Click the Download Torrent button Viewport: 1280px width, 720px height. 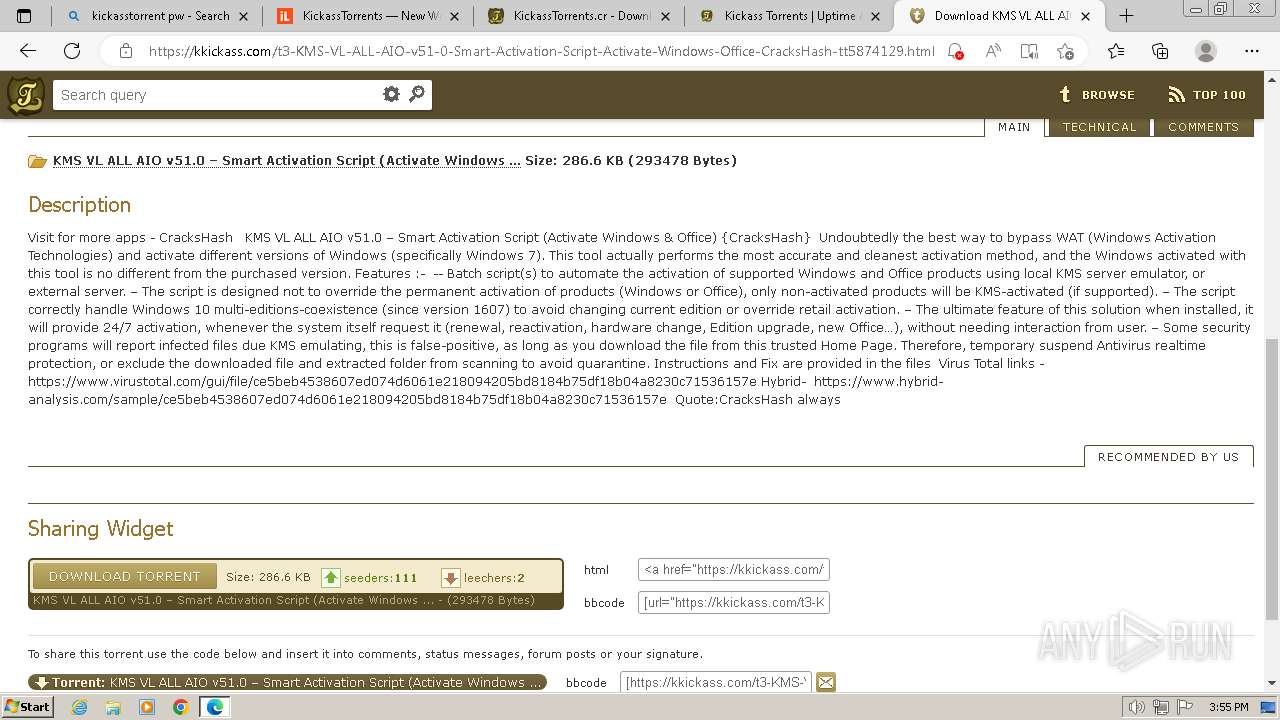coord(125,576)
